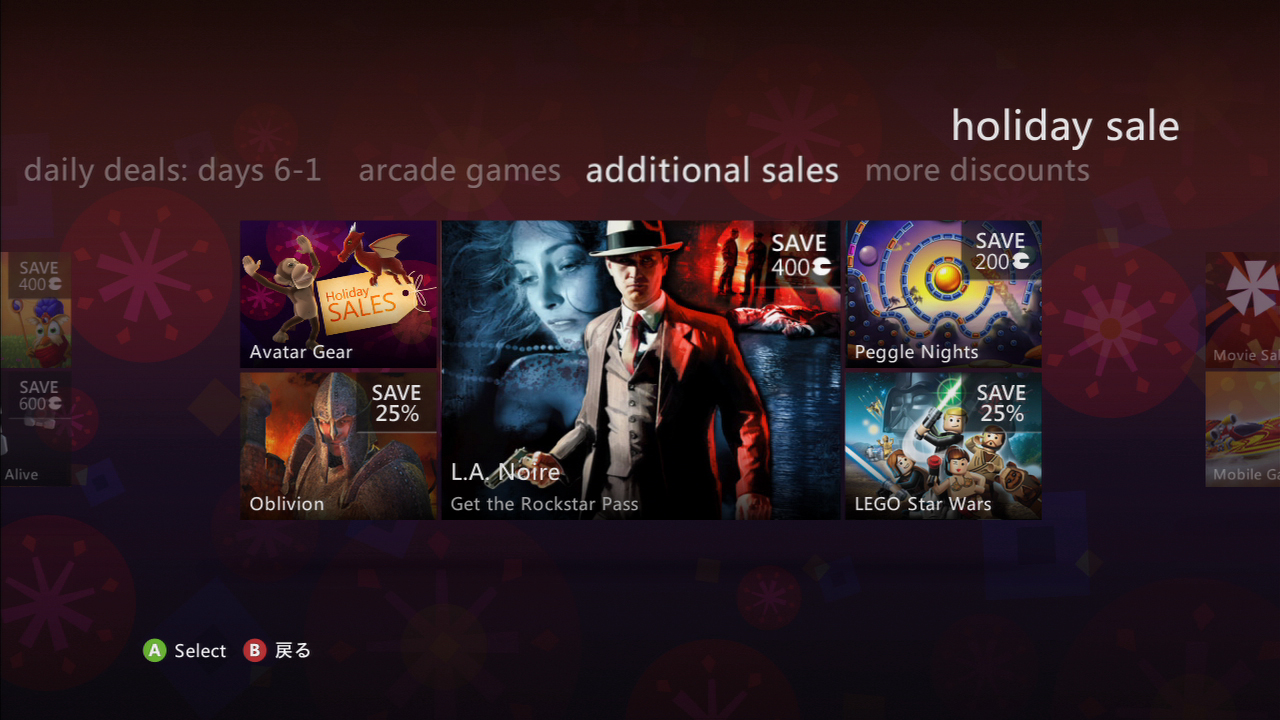Switch to the arcade games tab

(x=460, y=170)
